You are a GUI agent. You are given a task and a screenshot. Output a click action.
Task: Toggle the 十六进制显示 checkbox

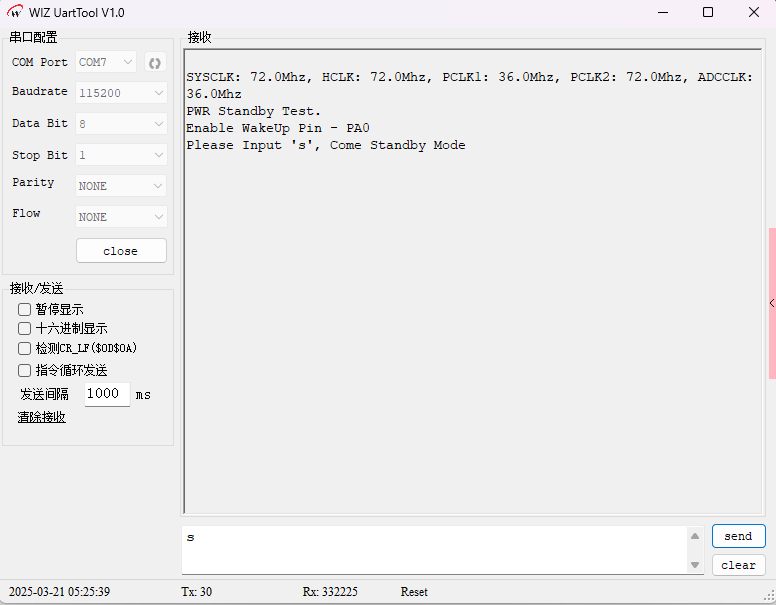click(x=25, y=329)
